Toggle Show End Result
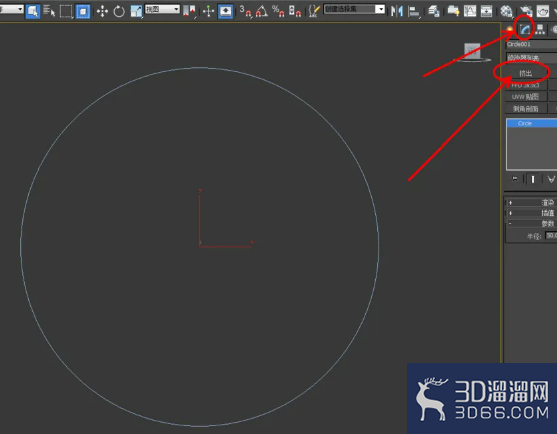 pos(533,179)
